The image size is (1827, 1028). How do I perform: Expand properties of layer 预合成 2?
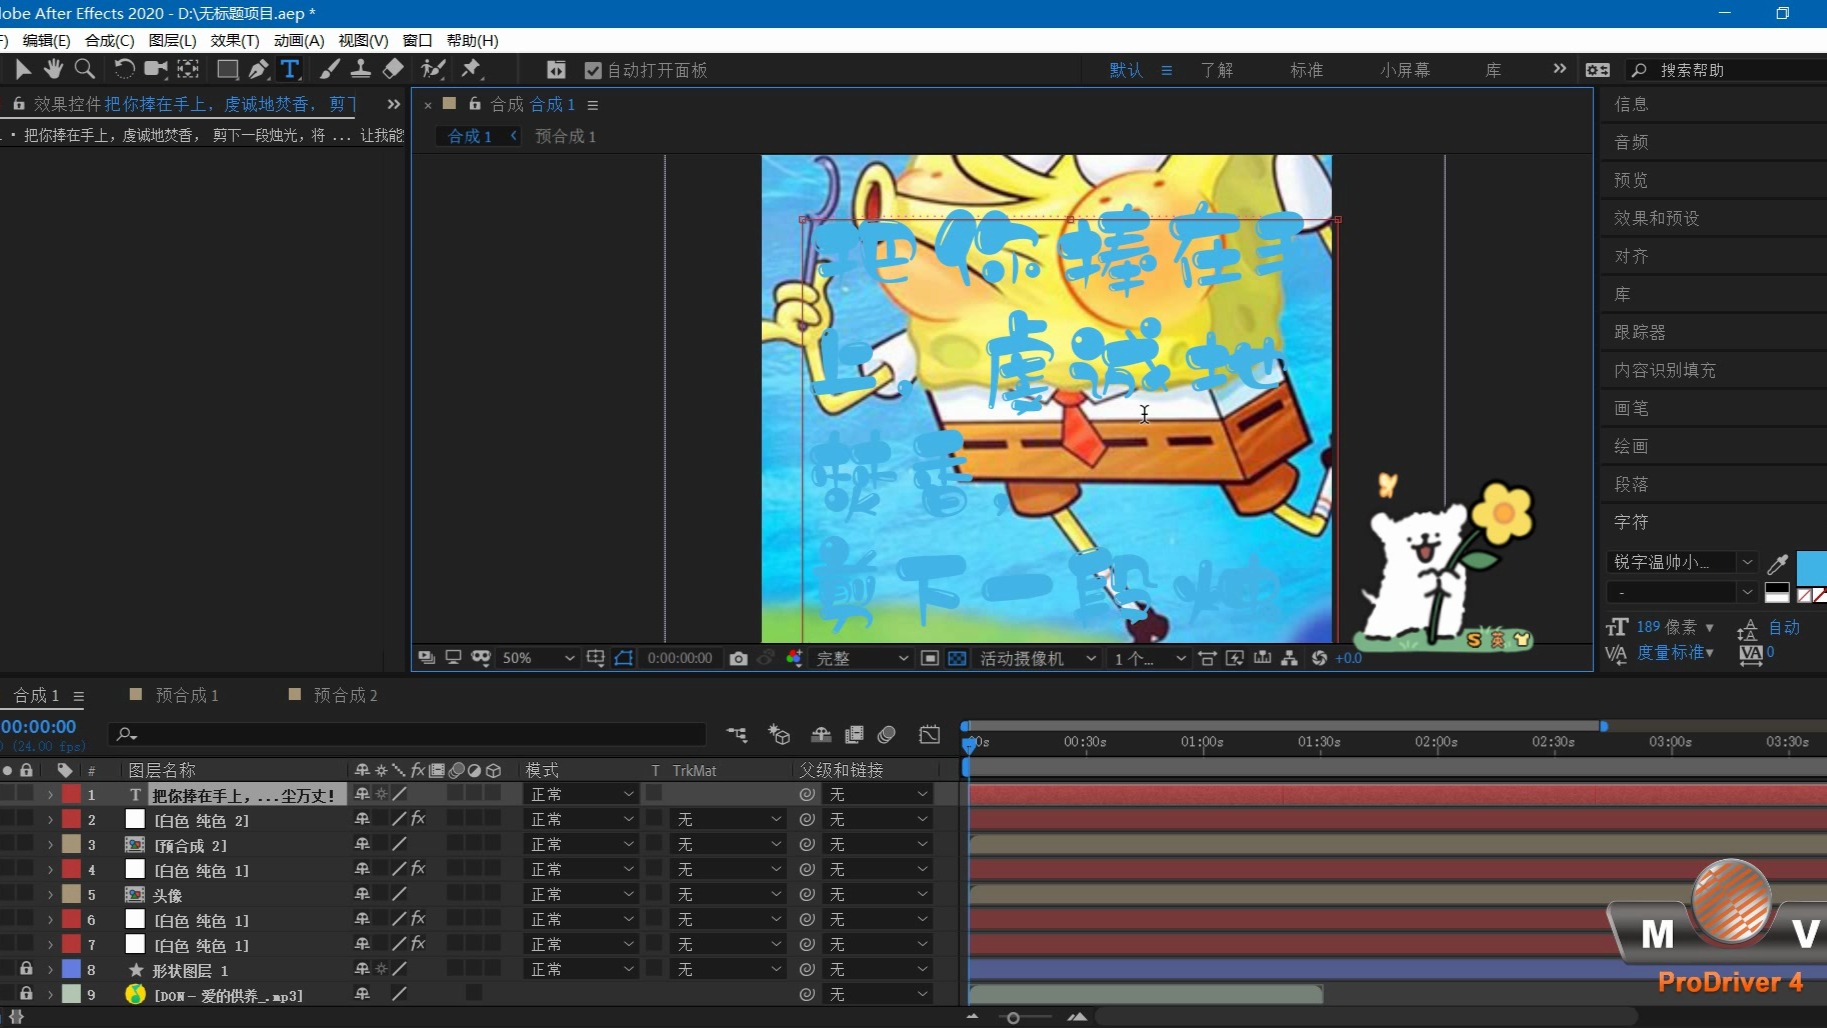[50, 844]
